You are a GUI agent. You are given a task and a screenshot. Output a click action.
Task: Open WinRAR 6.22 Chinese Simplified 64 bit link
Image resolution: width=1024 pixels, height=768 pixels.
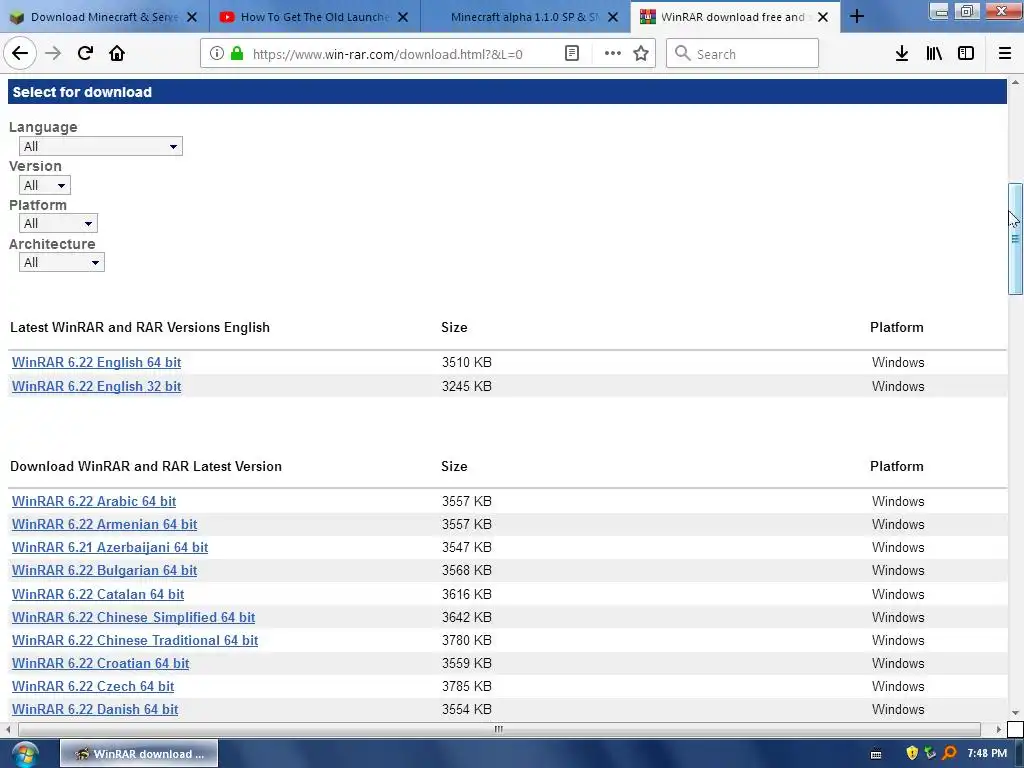tap(133, 617)
